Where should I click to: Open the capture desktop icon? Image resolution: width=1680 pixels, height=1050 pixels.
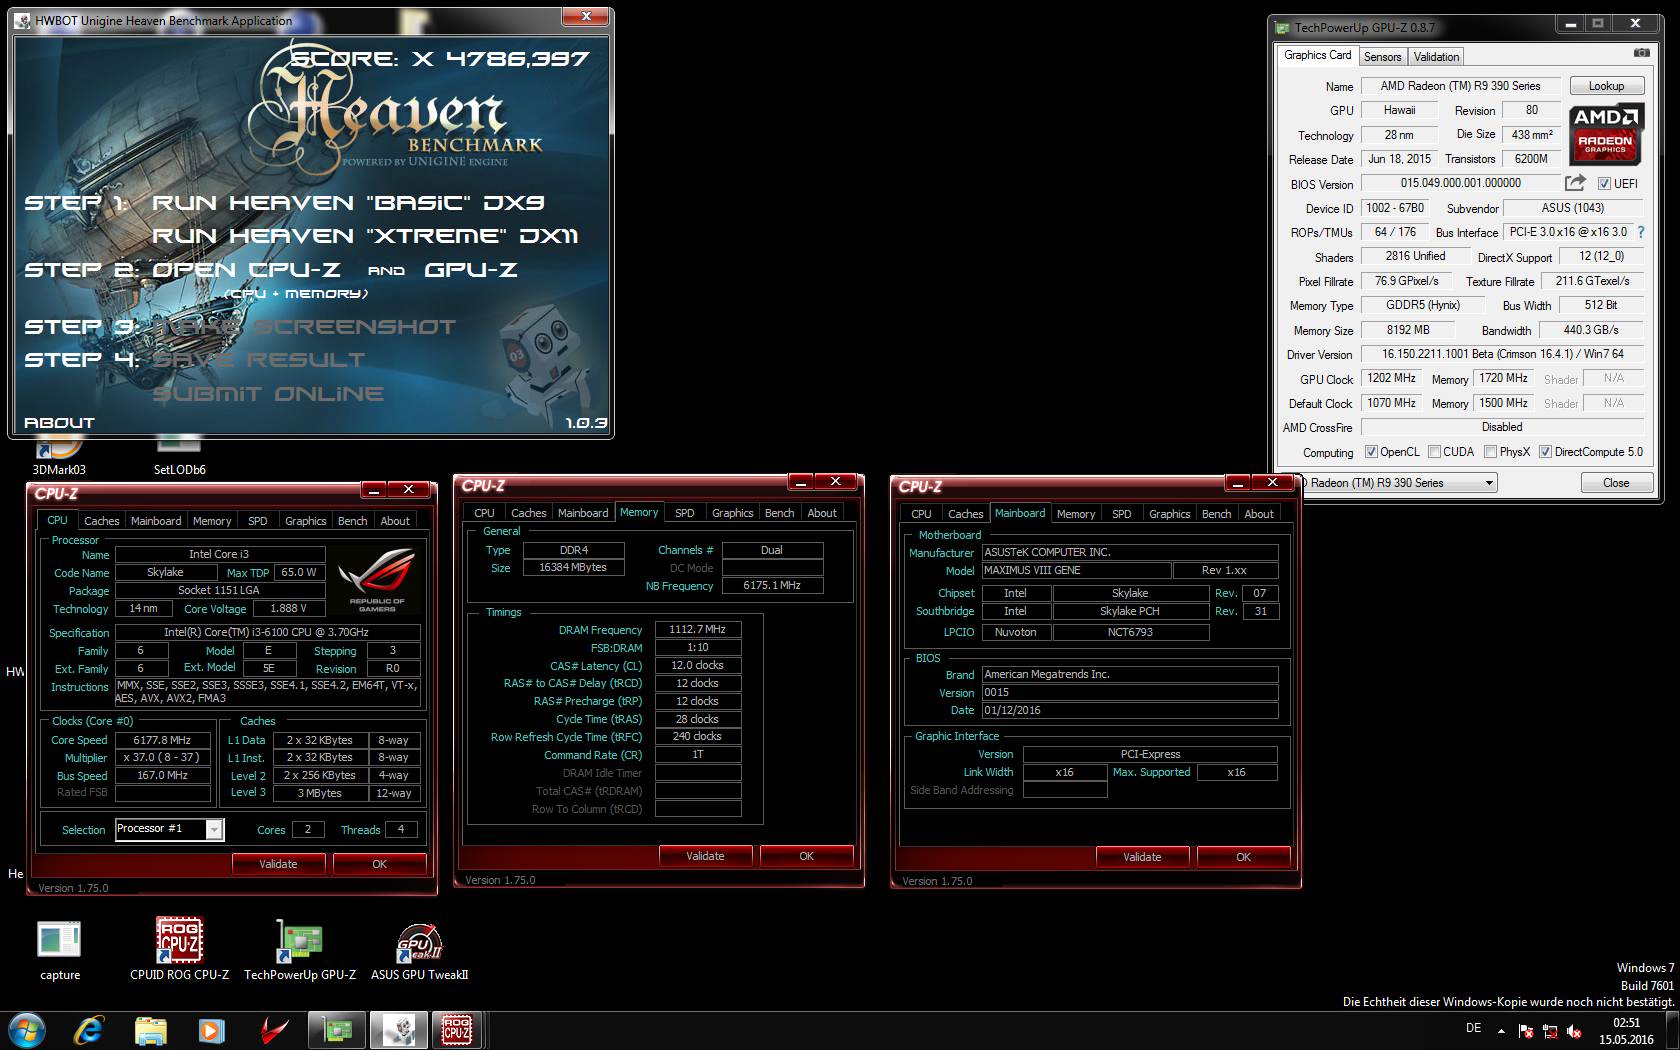59,950
